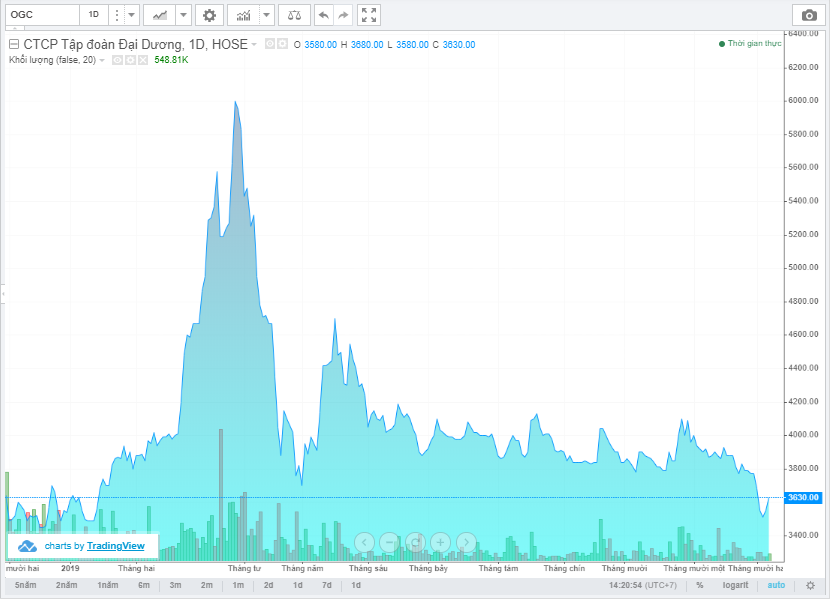Expand the interval dropdown arrow next to 1D
The width and height of the screenshot is (830, 603).
tap(132, 15)
